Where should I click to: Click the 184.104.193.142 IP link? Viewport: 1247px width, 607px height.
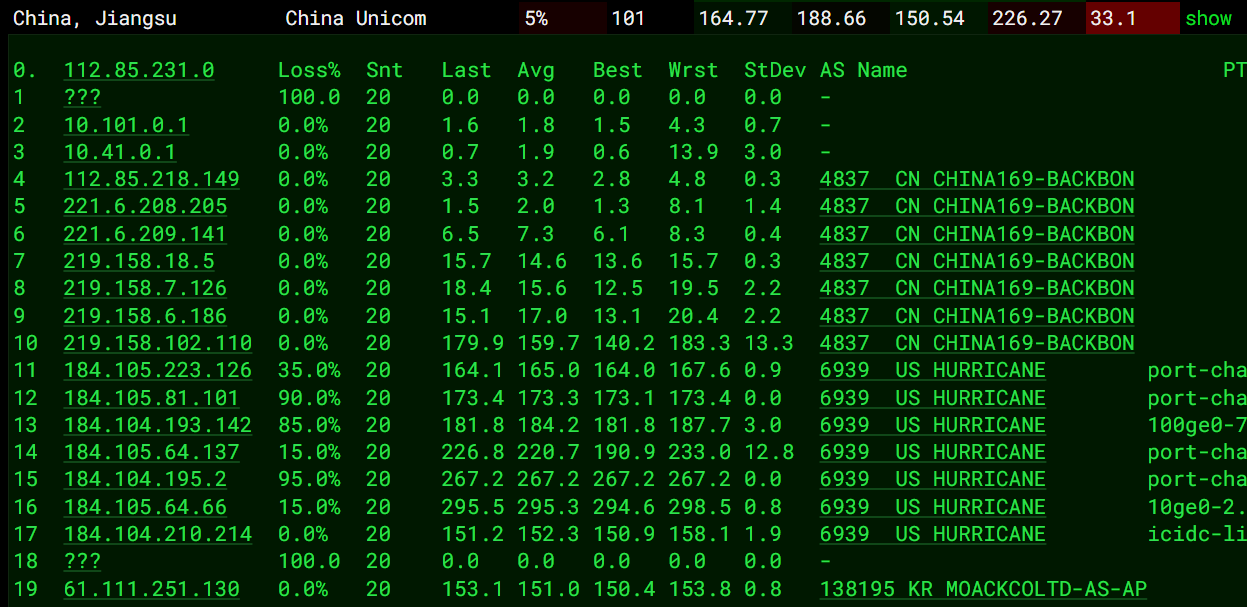click(158, 425)
